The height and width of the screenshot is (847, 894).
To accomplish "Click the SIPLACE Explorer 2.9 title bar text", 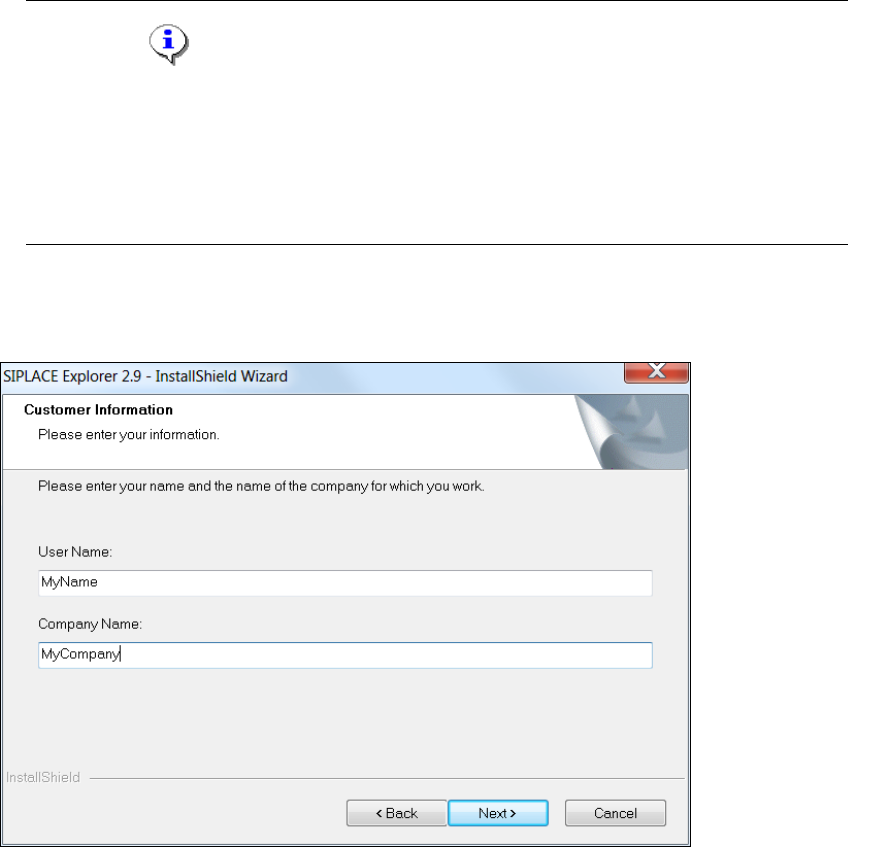I will [x=145, y=376].
